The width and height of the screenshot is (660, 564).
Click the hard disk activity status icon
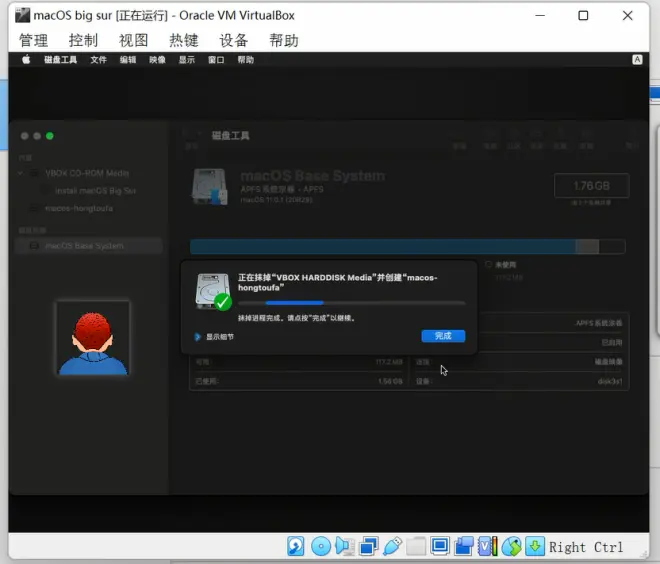click(x=296, y=546)
